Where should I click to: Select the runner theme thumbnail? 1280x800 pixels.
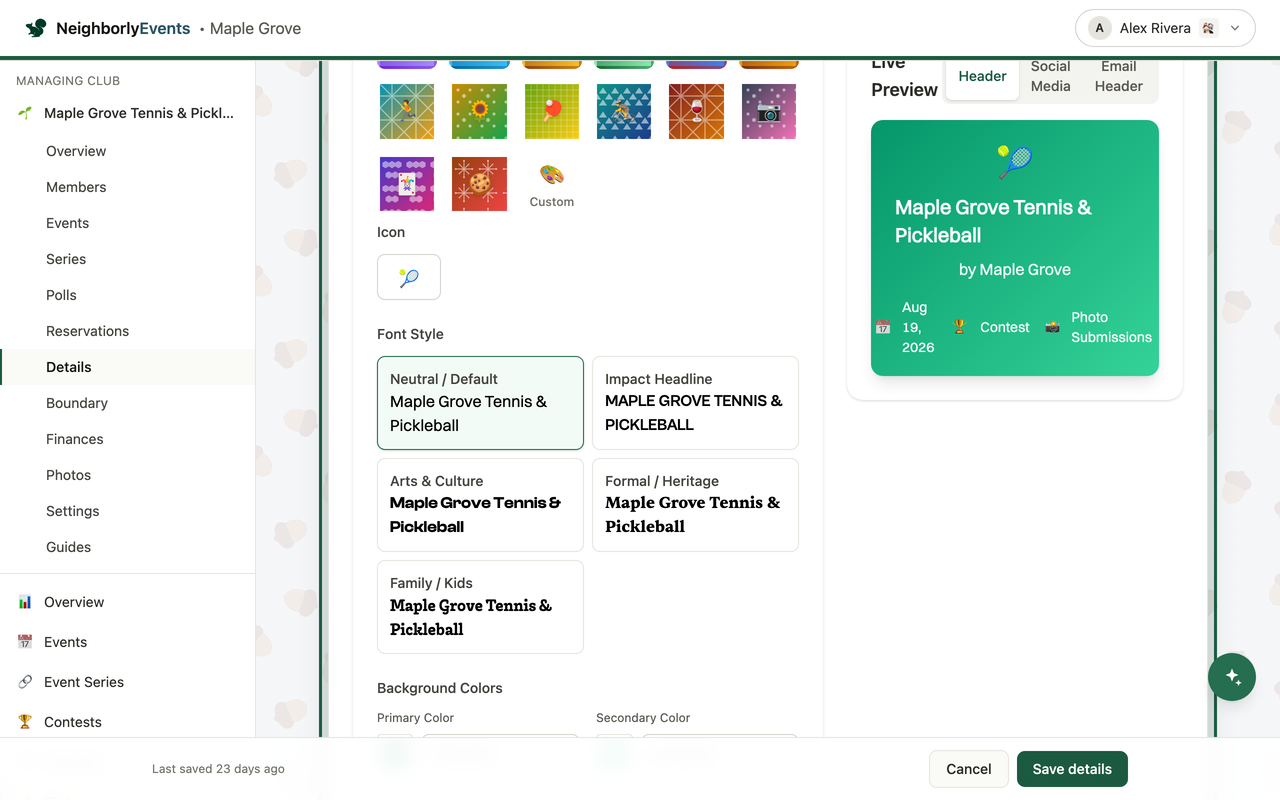click(407, 111)
